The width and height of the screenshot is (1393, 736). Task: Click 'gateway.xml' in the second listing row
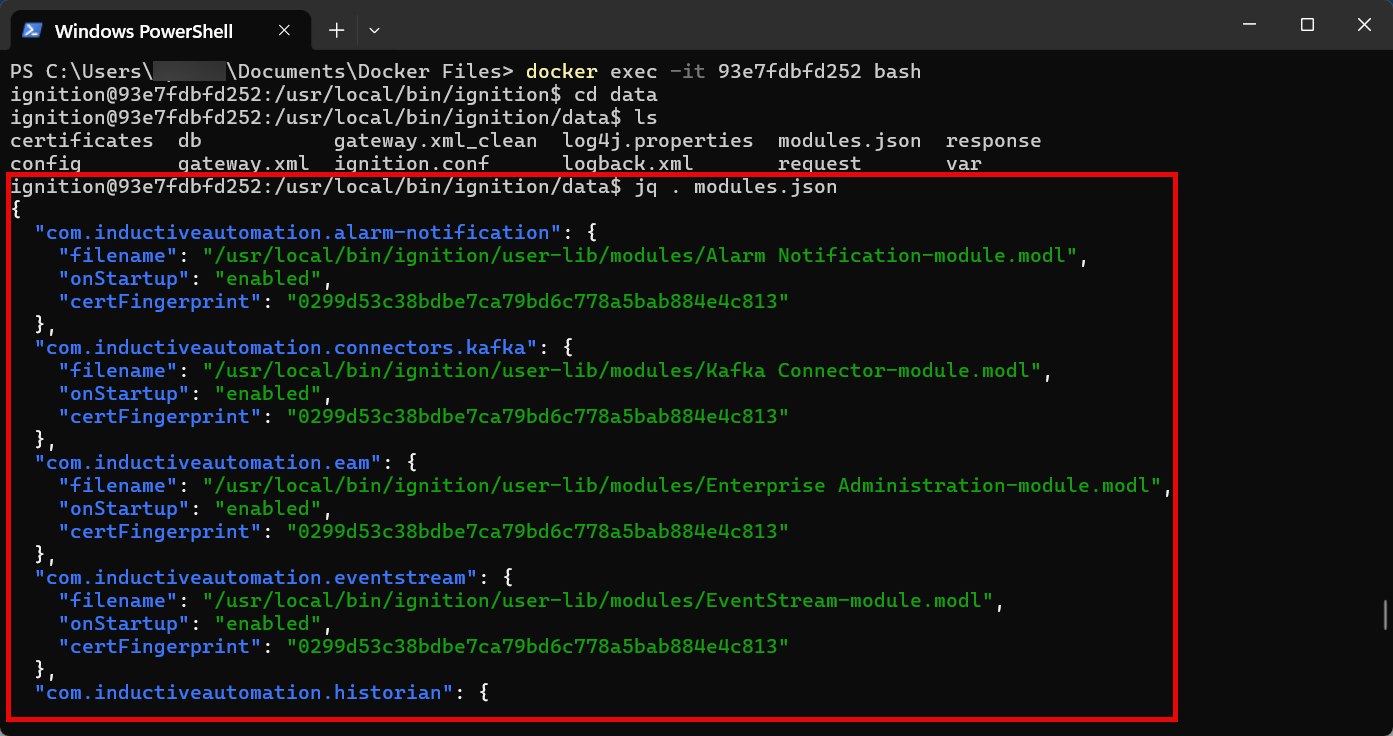tap(244, 163)
